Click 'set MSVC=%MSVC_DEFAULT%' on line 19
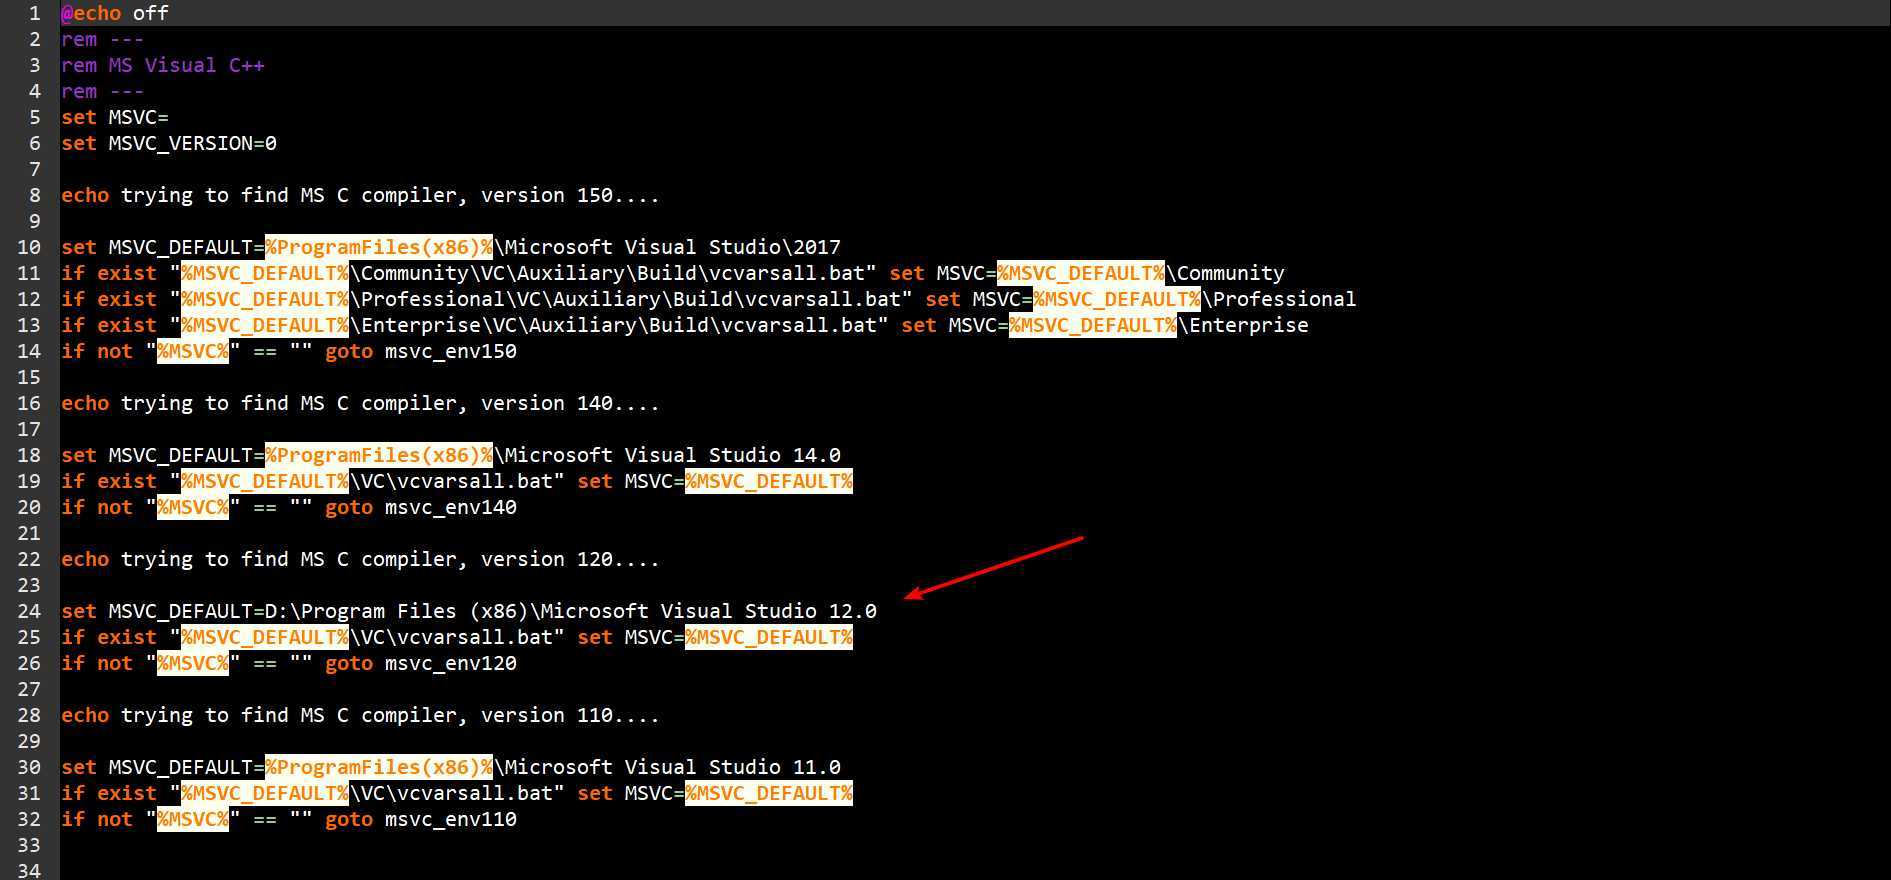 (x=715, y=481)
